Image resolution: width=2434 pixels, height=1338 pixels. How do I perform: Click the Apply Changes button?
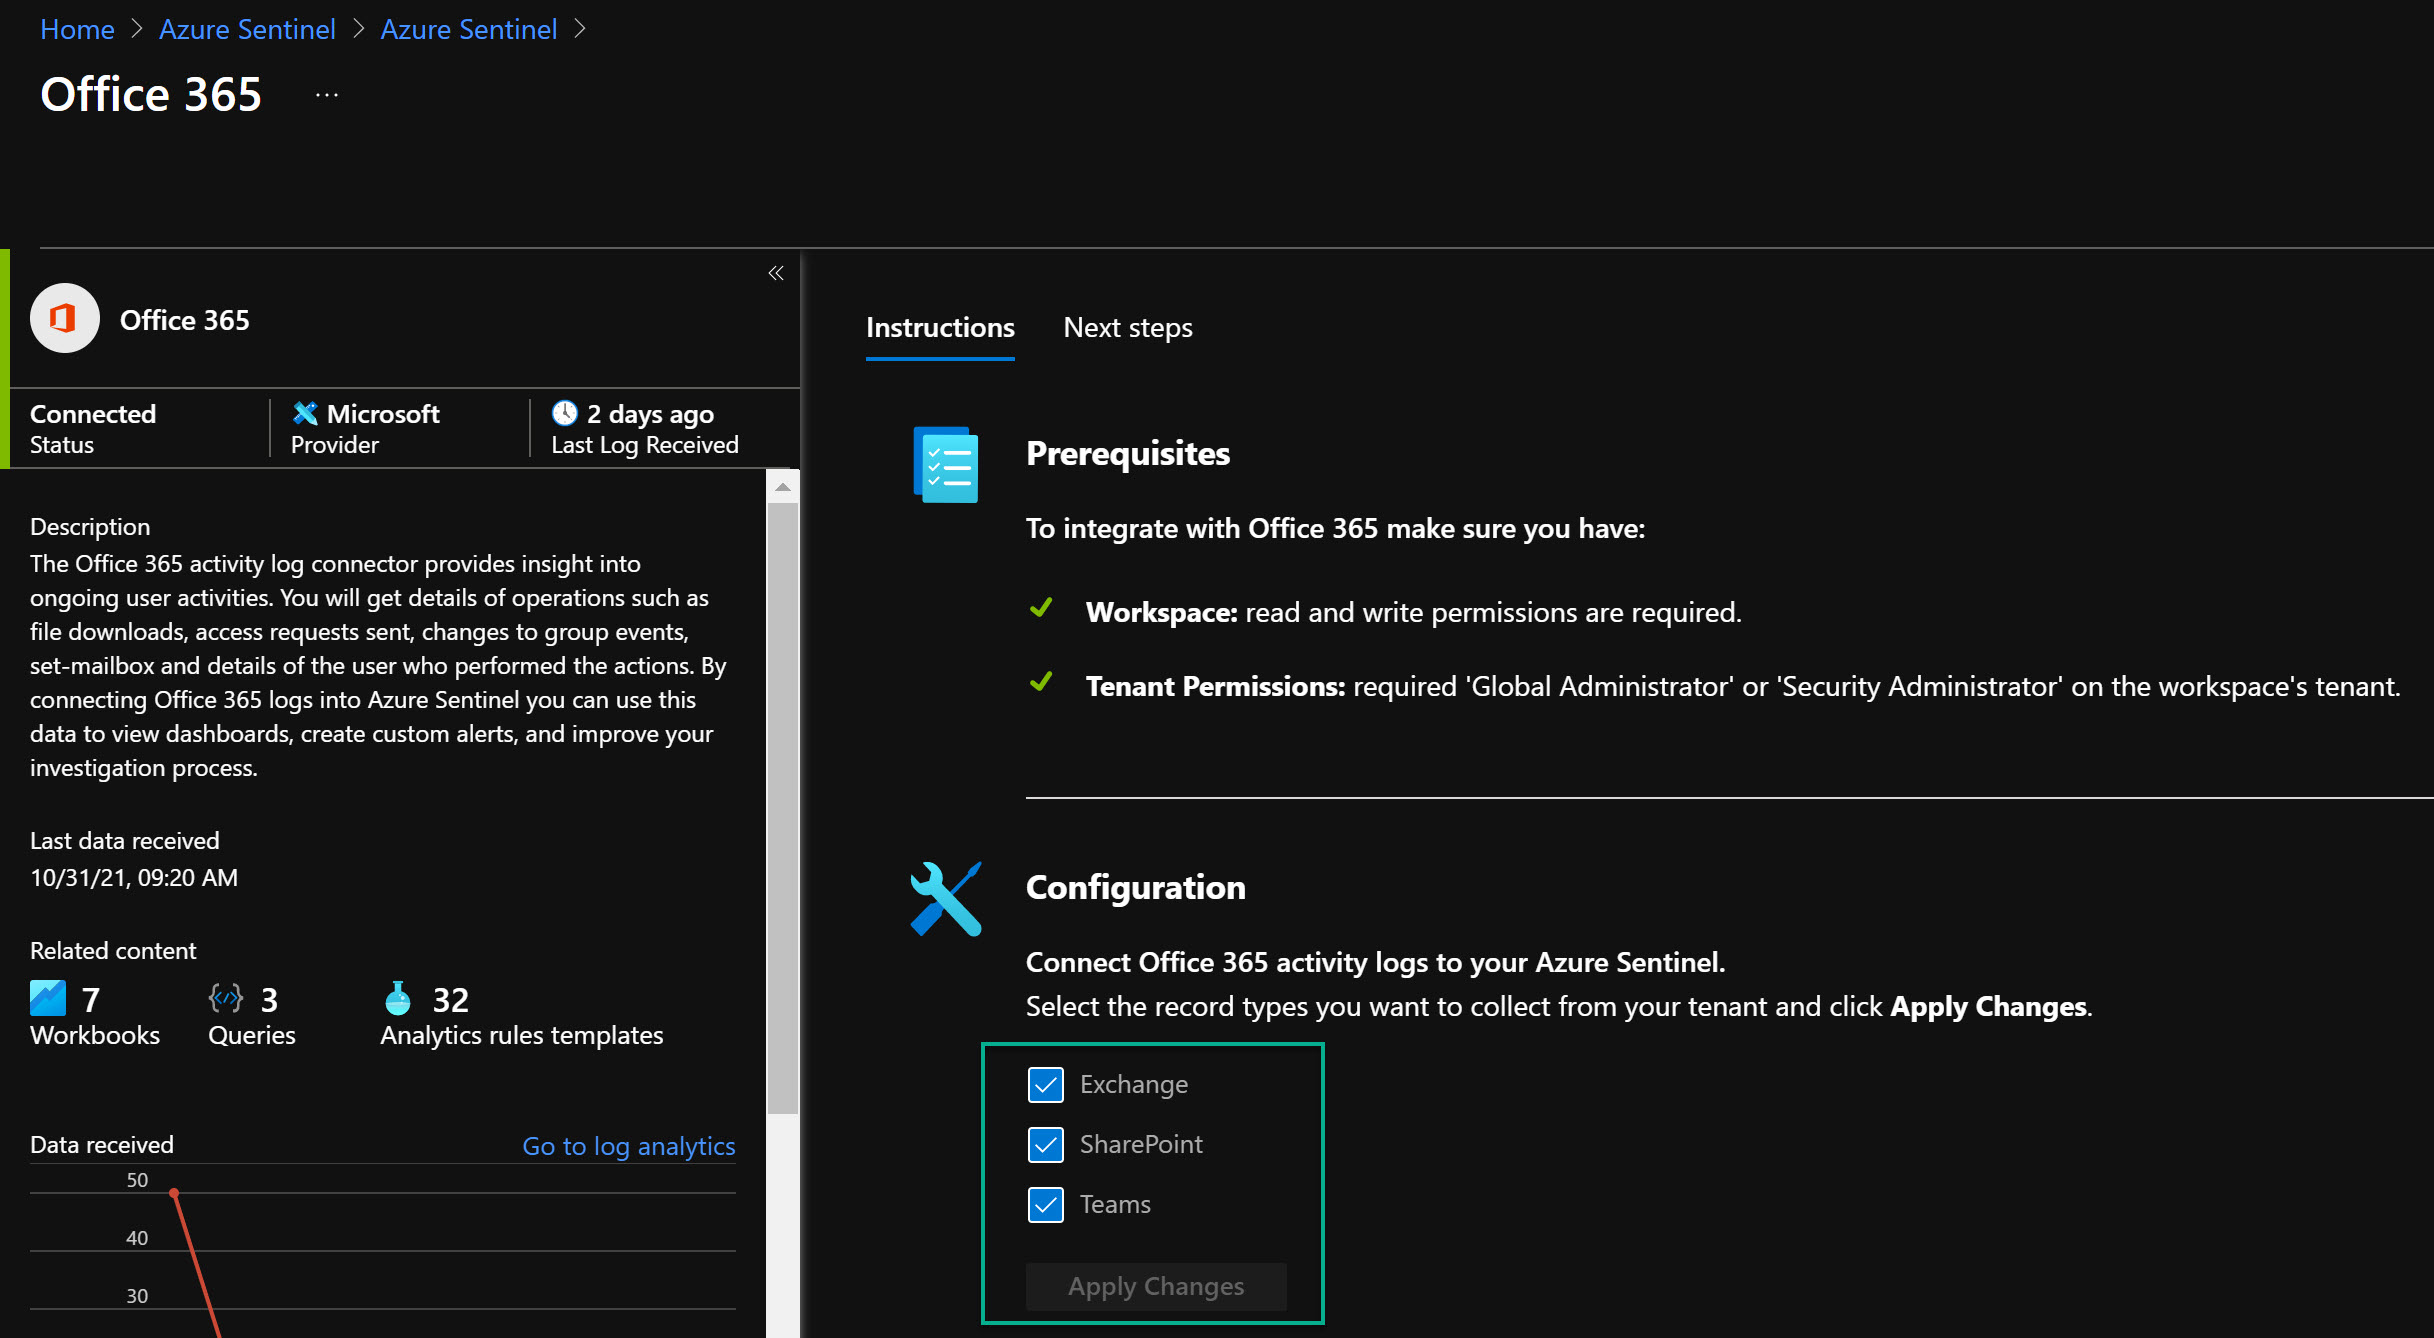tap(1156, 1286)
